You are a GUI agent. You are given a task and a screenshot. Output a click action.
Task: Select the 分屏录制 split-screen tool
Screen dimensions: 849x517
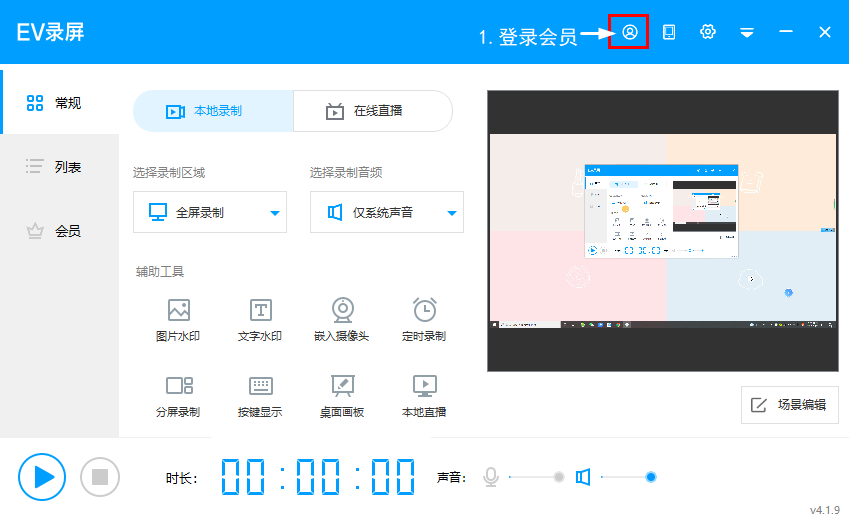pos(178,396)
